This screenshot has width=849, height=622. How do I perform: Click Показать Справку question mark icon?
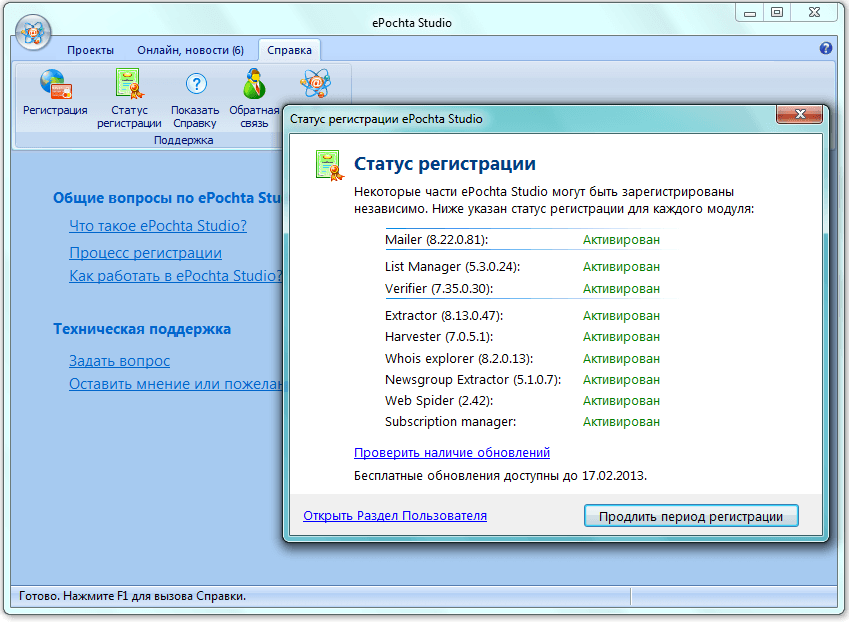click(195, 84)
